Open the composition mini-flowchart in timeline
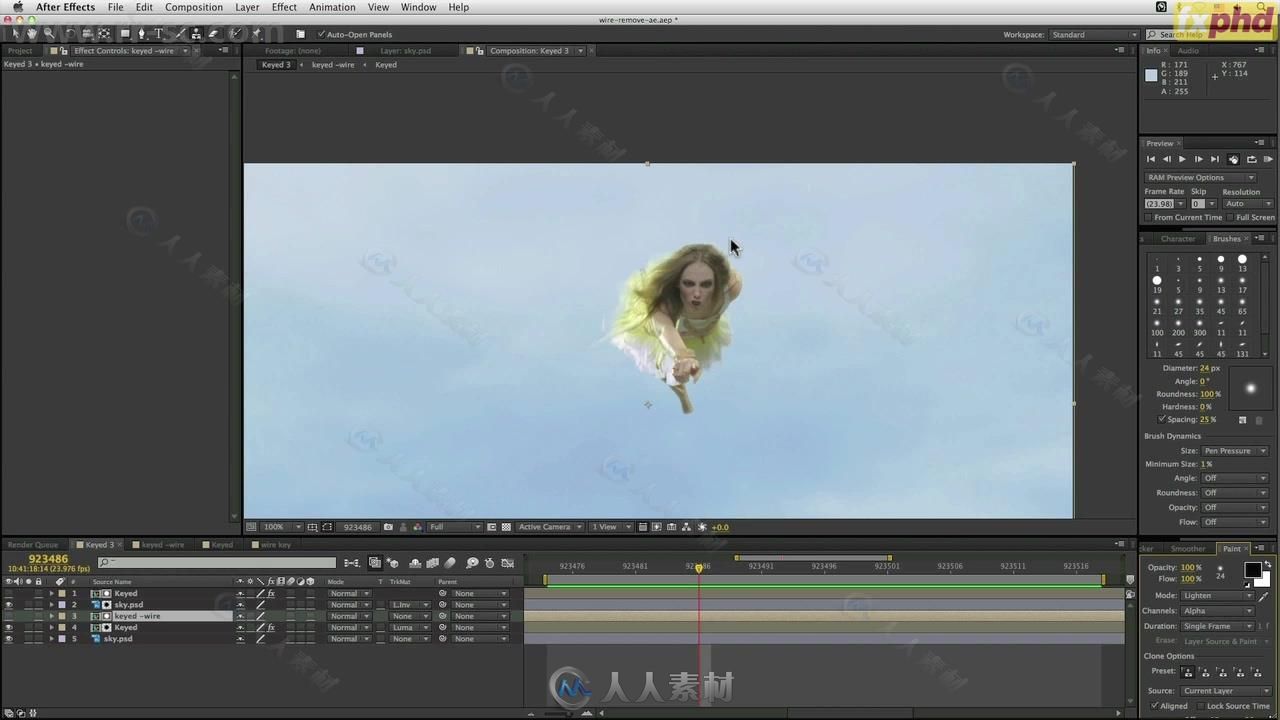The image size is (1280, 720). click(352, 563)
